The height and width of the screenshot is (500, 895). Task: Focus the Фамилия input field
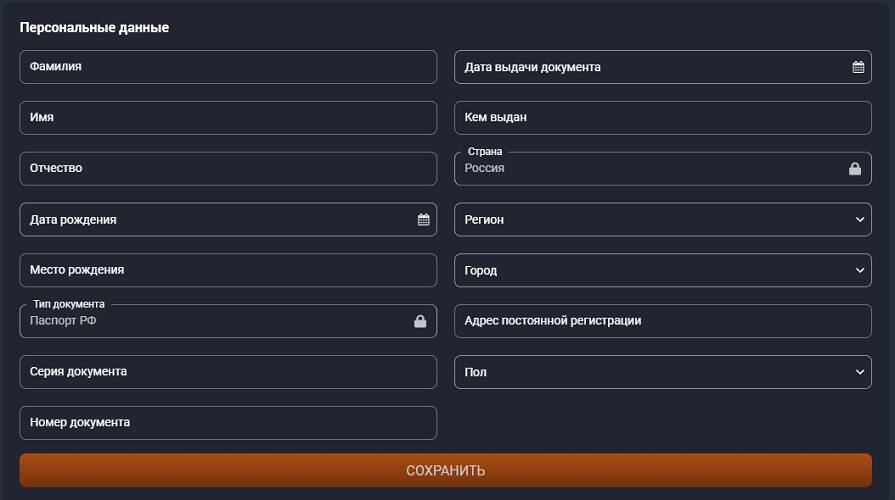click(x=228, y=67)
